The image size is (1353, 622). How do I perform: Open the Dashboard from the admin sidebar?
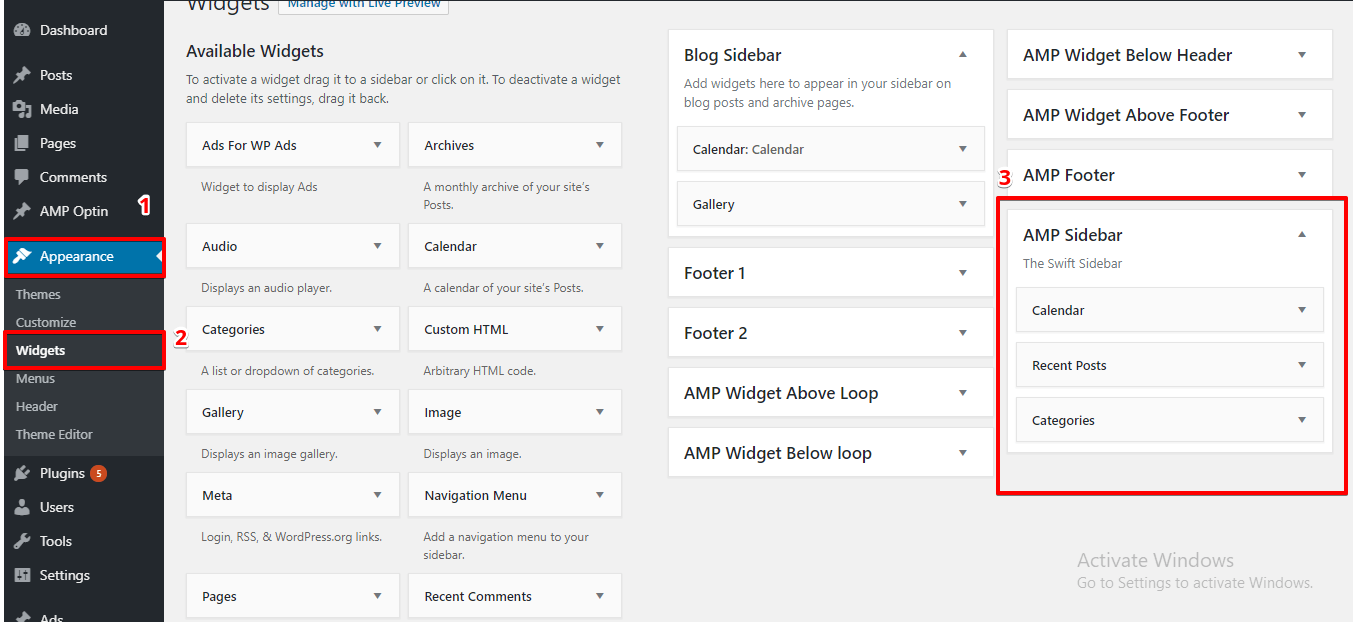[24, 29]
